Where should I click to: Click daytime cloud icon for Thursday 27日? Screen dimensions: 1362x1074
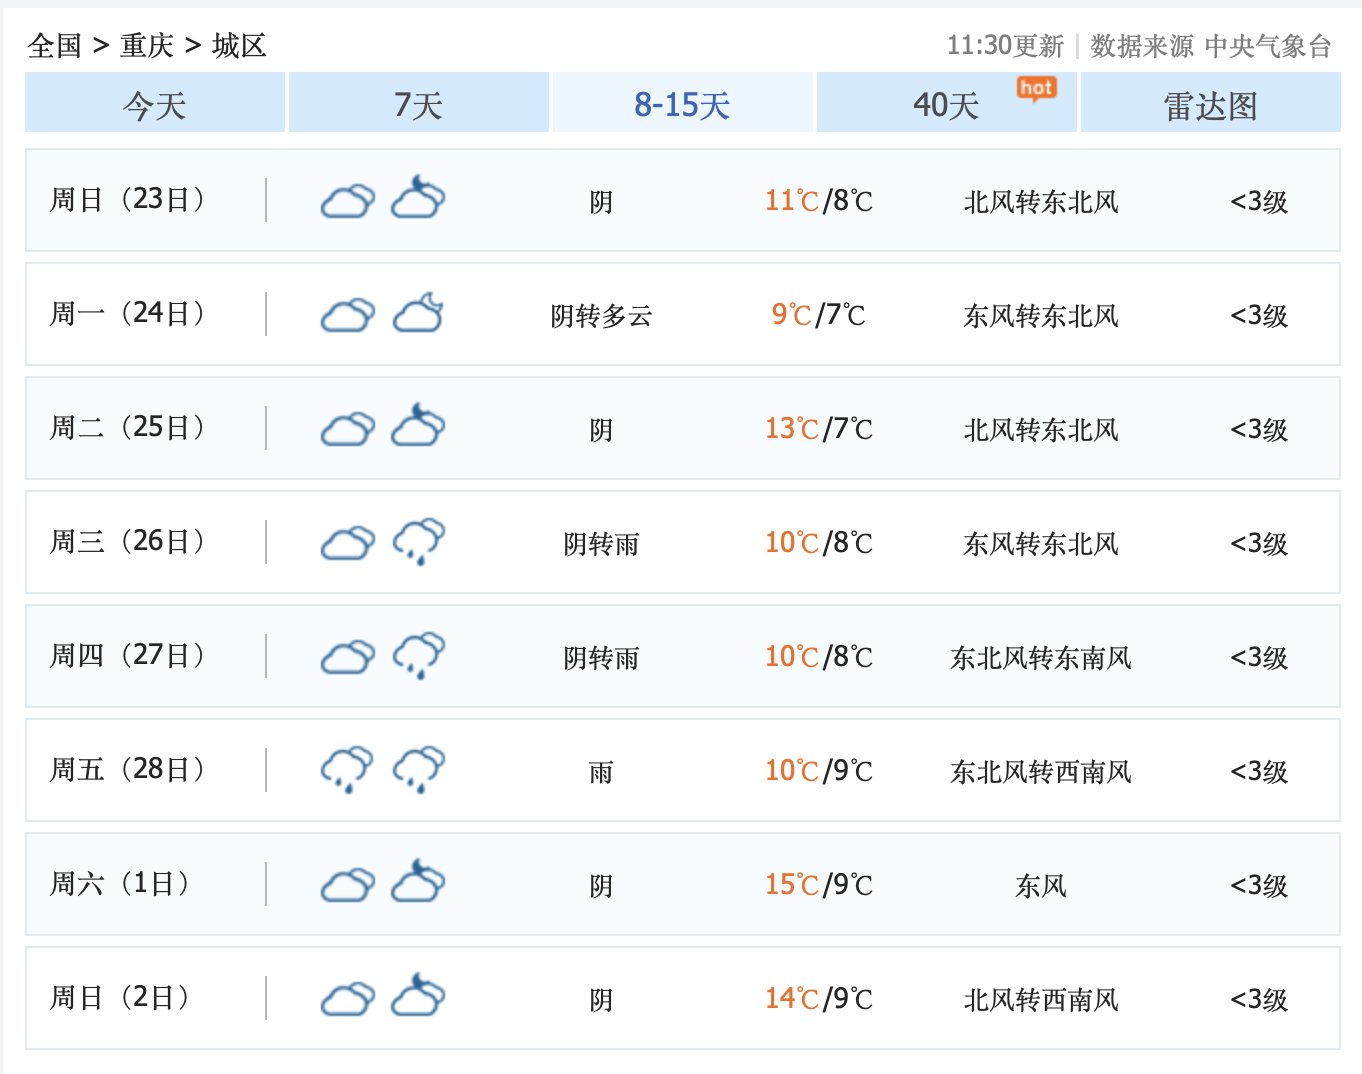tap(347, 657)
